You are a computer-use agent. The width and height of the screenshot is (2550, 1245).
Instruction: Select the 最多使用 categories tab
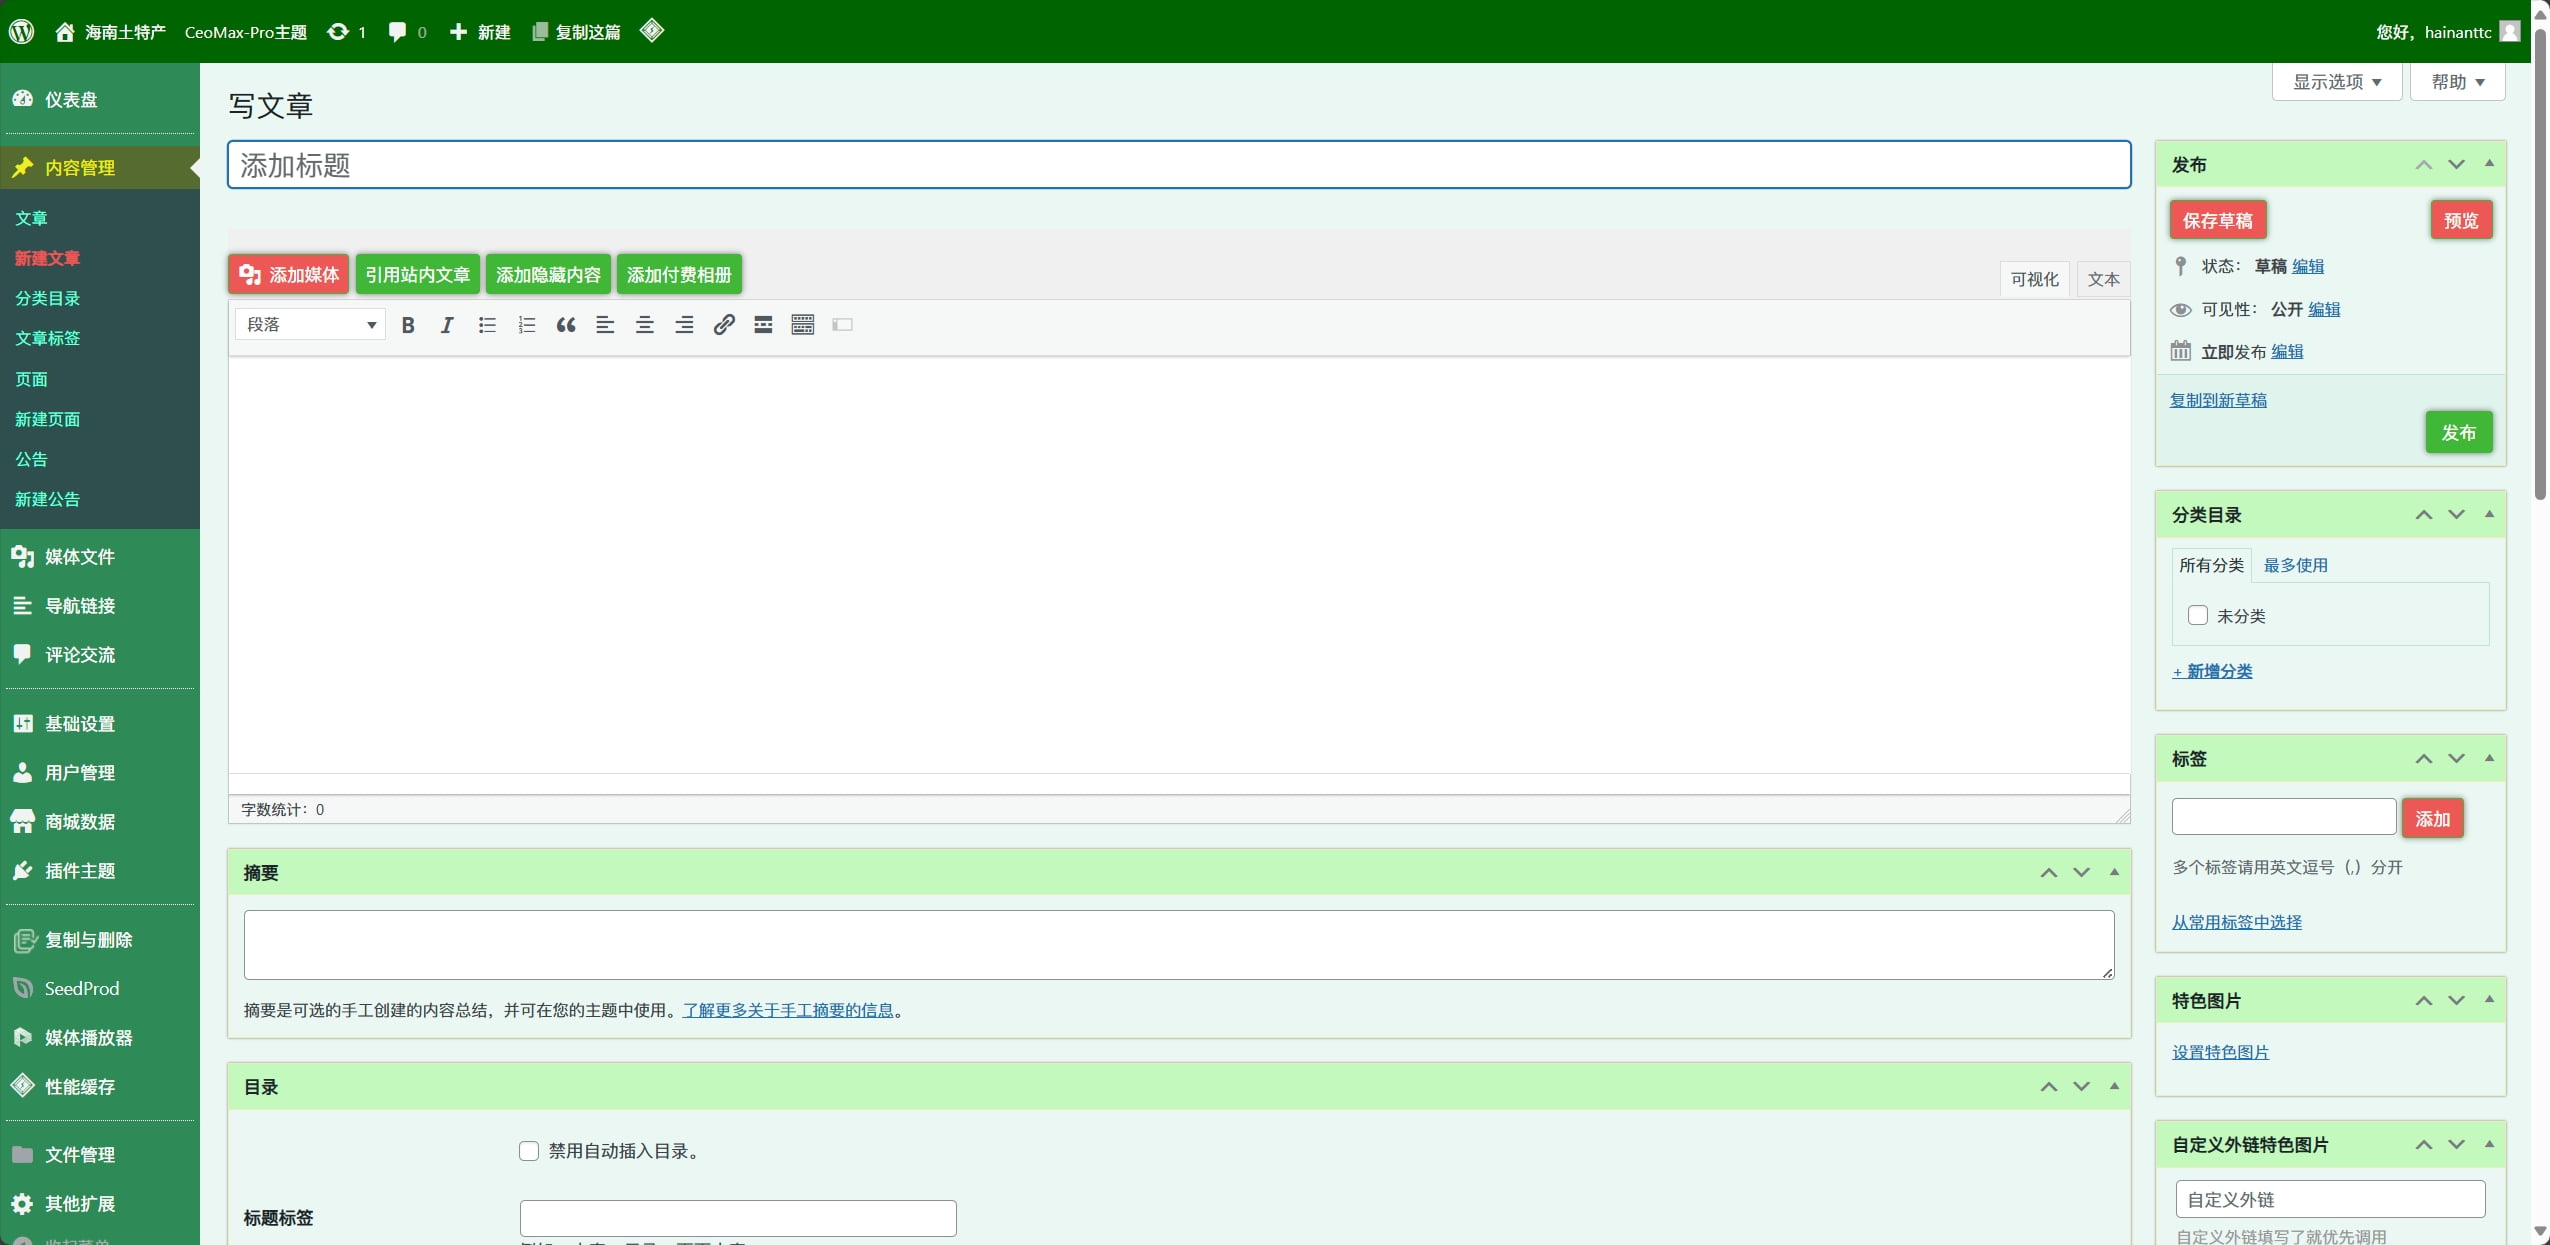2295,565
